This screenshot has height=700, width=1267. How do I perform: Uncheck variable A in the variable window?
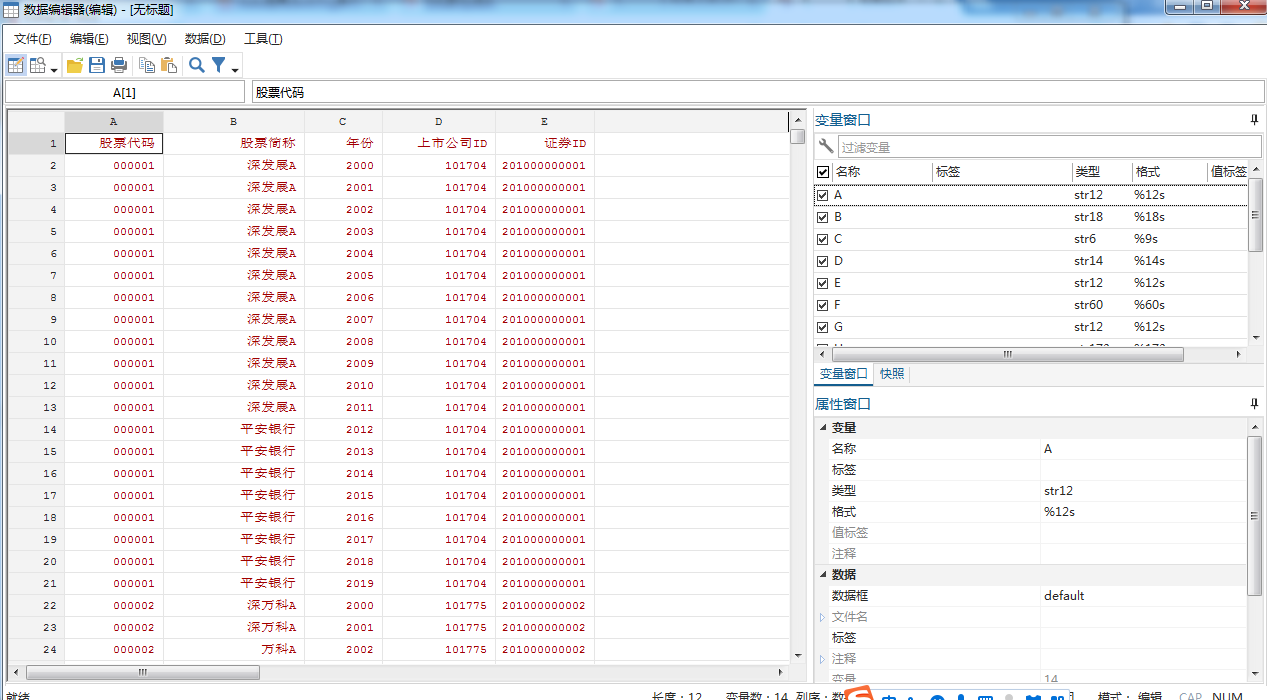point(823,195)
